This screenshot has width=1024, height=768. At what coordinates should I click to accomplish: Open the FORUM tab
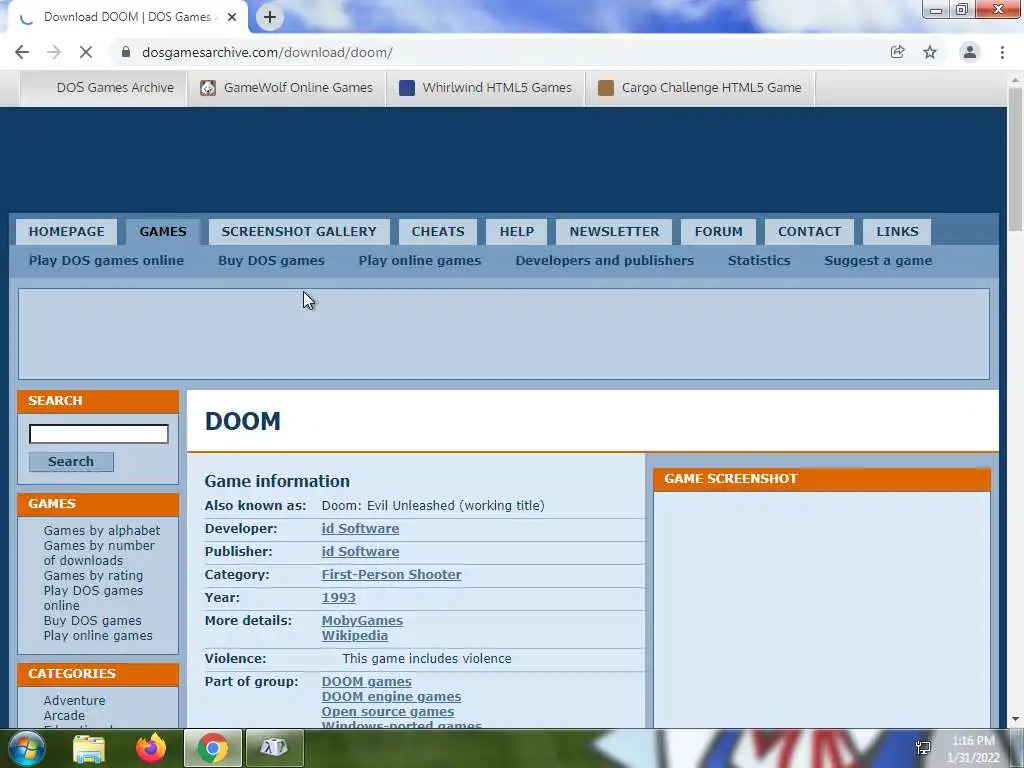click(718, 232)
